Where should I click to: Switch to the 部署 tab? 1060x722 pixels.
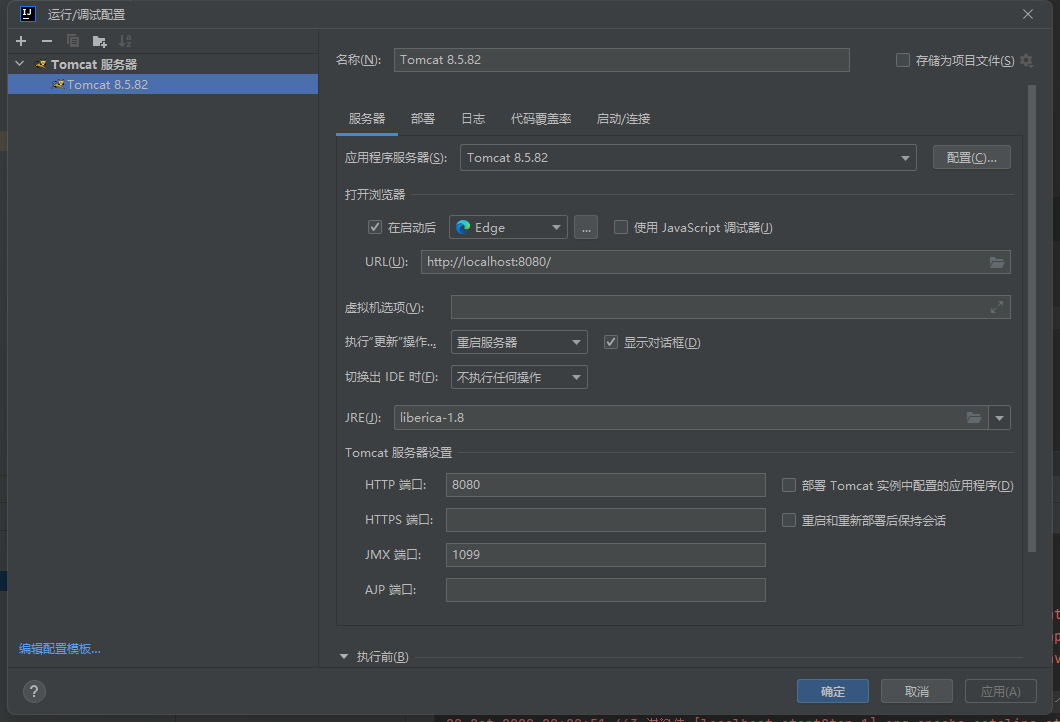click(x=423, y=118)
